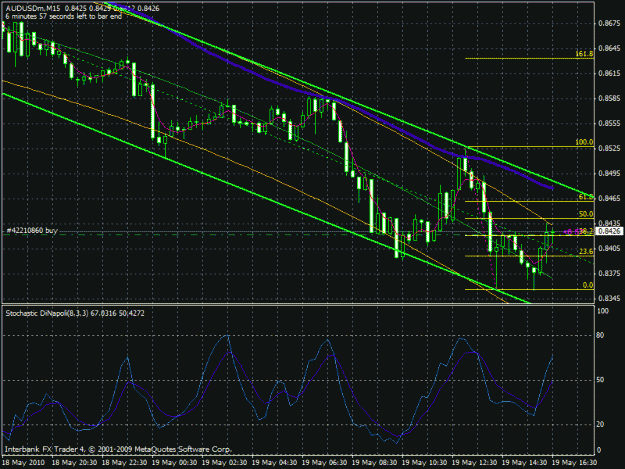The image size is (625, 469).
Task: Click the '6 minutes 57 seconds left to bar end' text
Action: click(63, 16)
